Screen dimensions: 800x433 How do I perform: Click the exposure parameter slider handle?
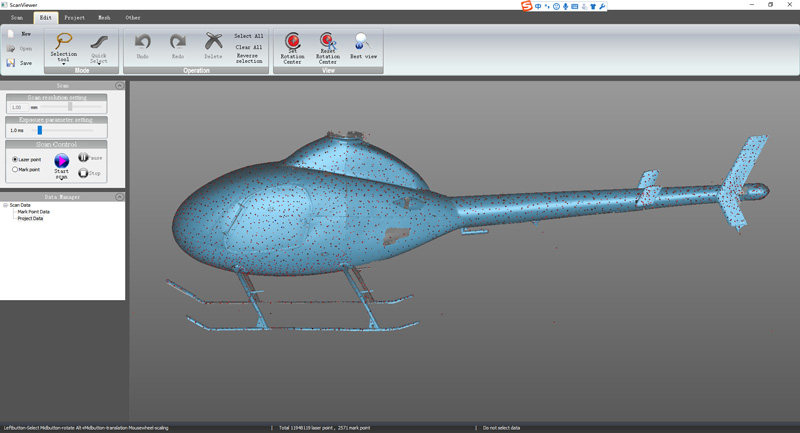coord(39,130)
